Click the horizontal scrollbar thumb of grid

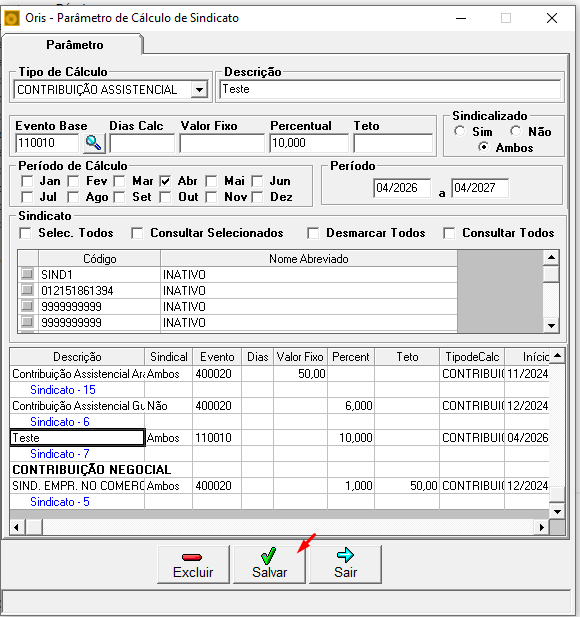pos(34,527)
